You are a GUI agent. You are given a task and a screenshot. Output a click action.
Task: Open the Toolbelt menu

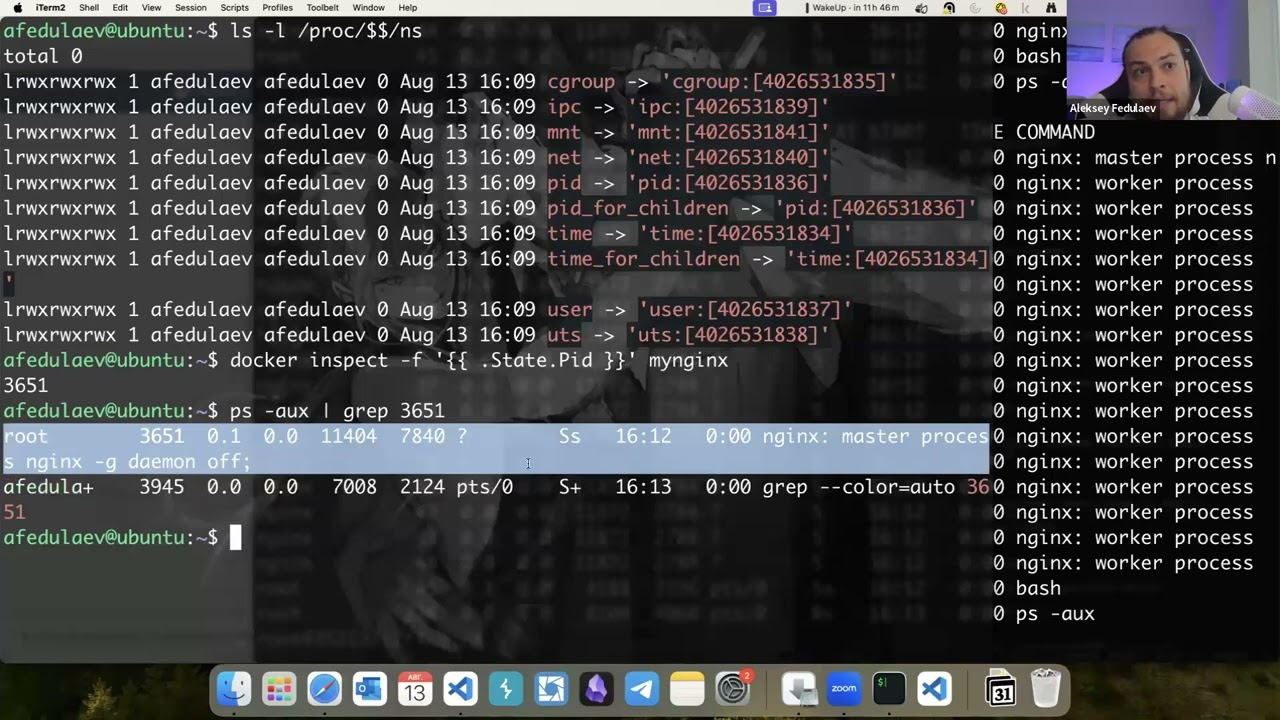(x=322, y=8)
